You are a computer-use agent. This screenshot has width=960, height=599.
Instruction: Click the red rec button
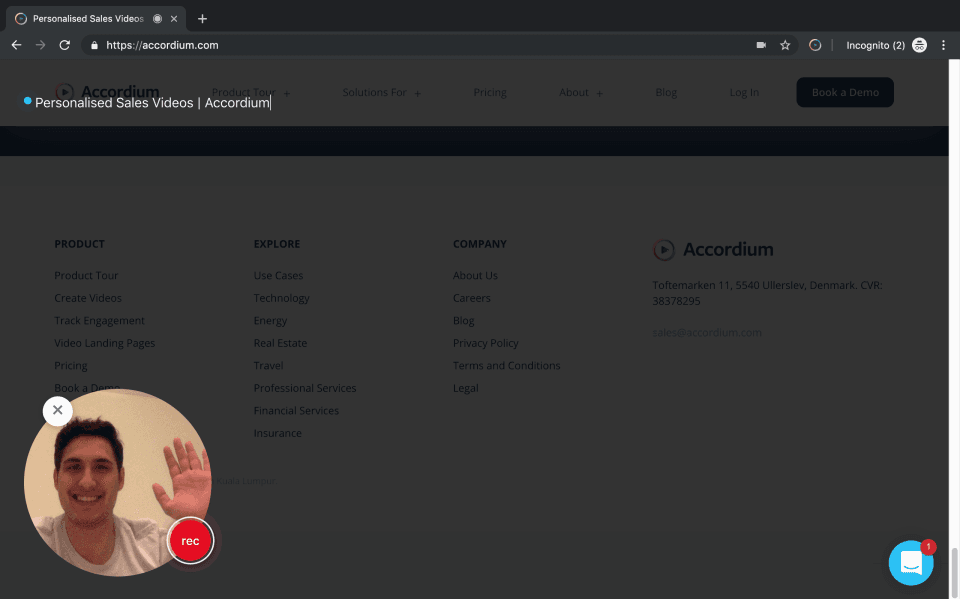coord(190,541)
